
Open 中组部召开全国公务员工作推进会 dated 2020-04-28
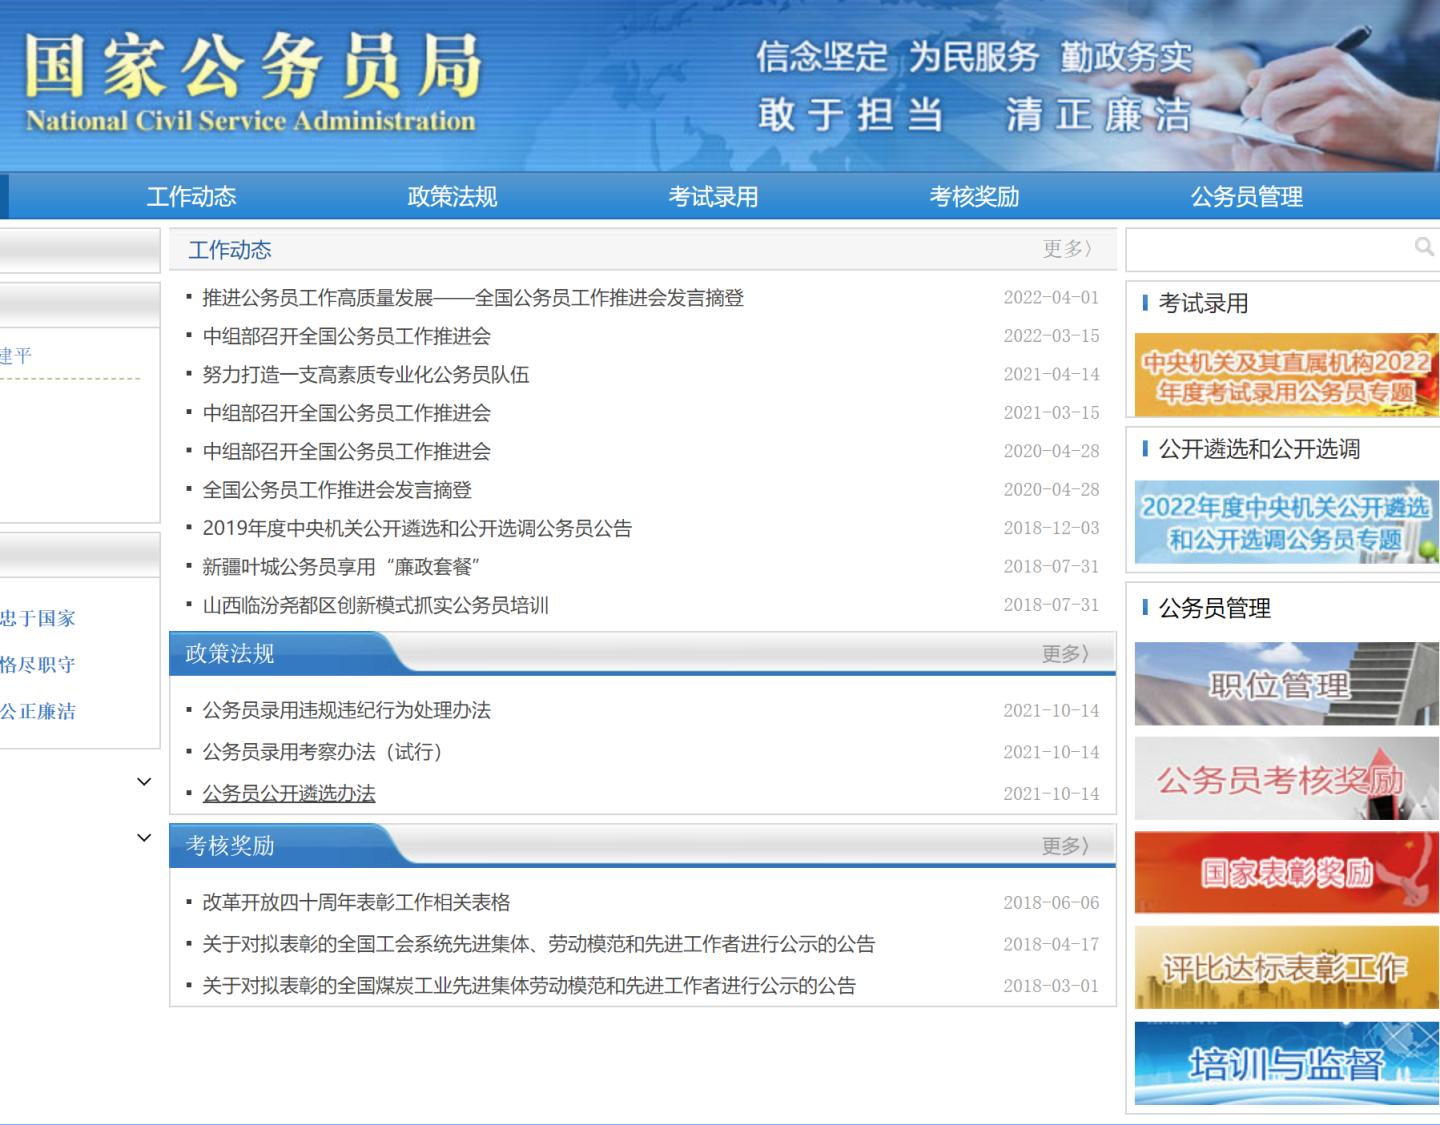click(x=346, y=452)
